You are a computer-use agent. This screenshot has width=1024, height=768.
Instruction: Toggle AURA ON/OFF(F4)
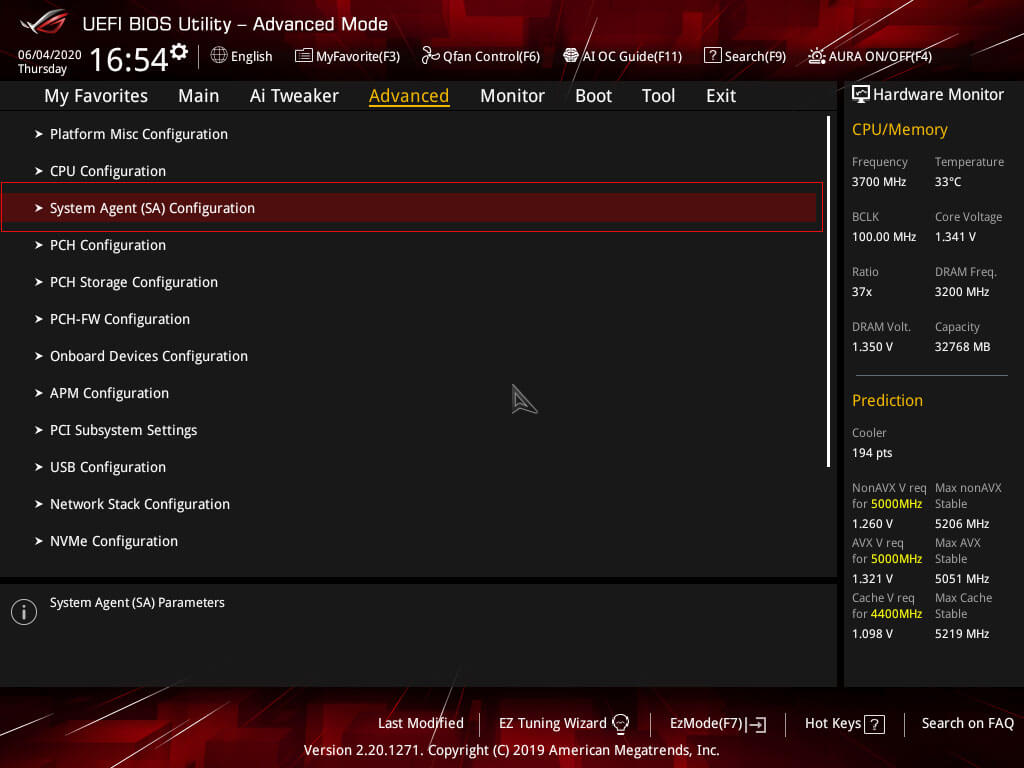[x=880, y=56]
